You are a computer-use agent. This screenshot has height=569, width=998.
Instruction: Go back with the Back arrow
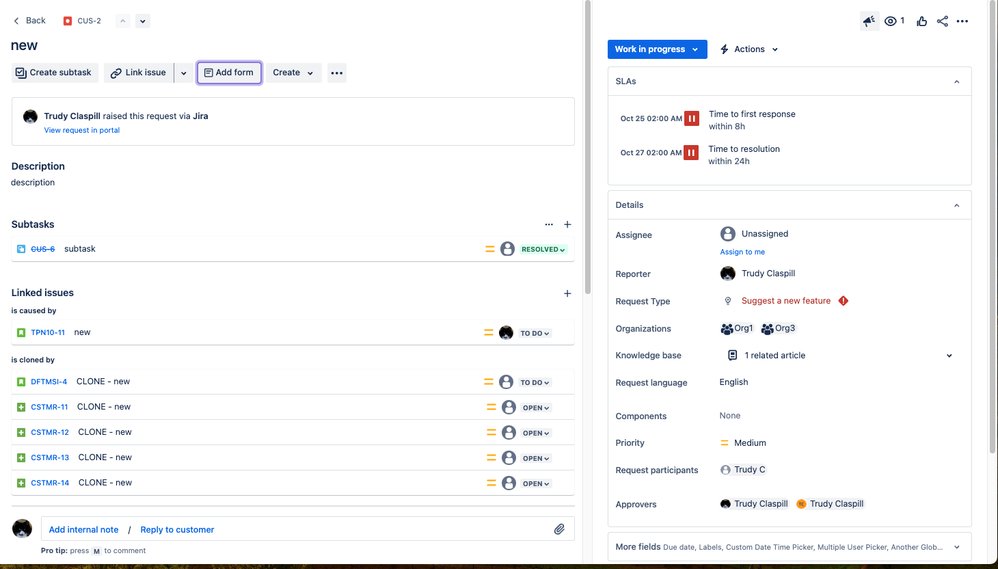click(29, 20)
